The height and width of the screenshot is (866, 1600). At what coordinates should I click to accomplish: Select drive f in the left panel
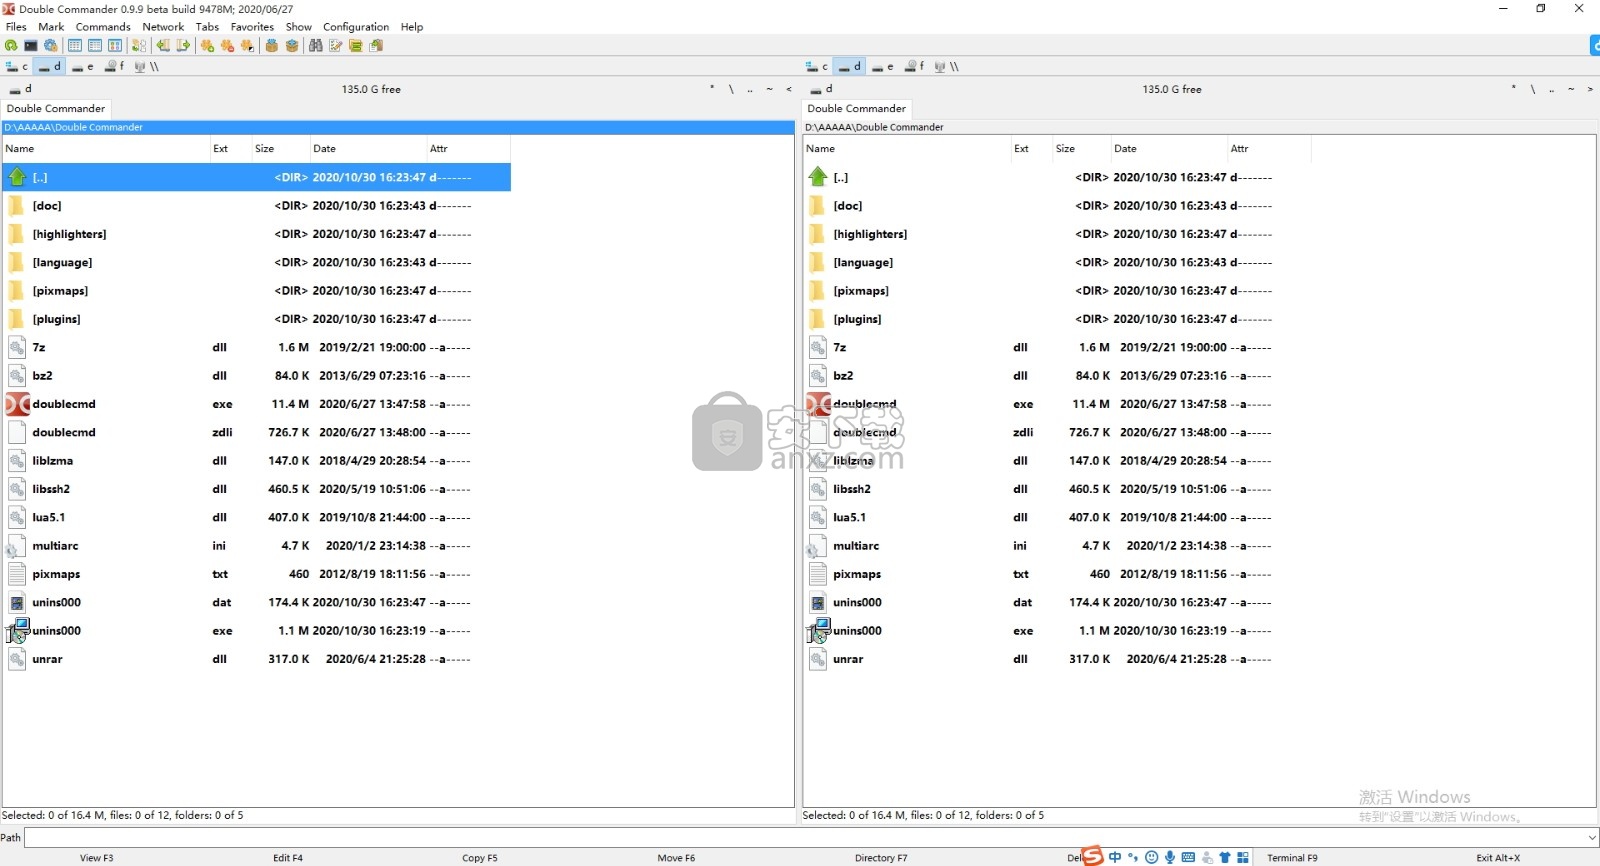tap(115, 67)
